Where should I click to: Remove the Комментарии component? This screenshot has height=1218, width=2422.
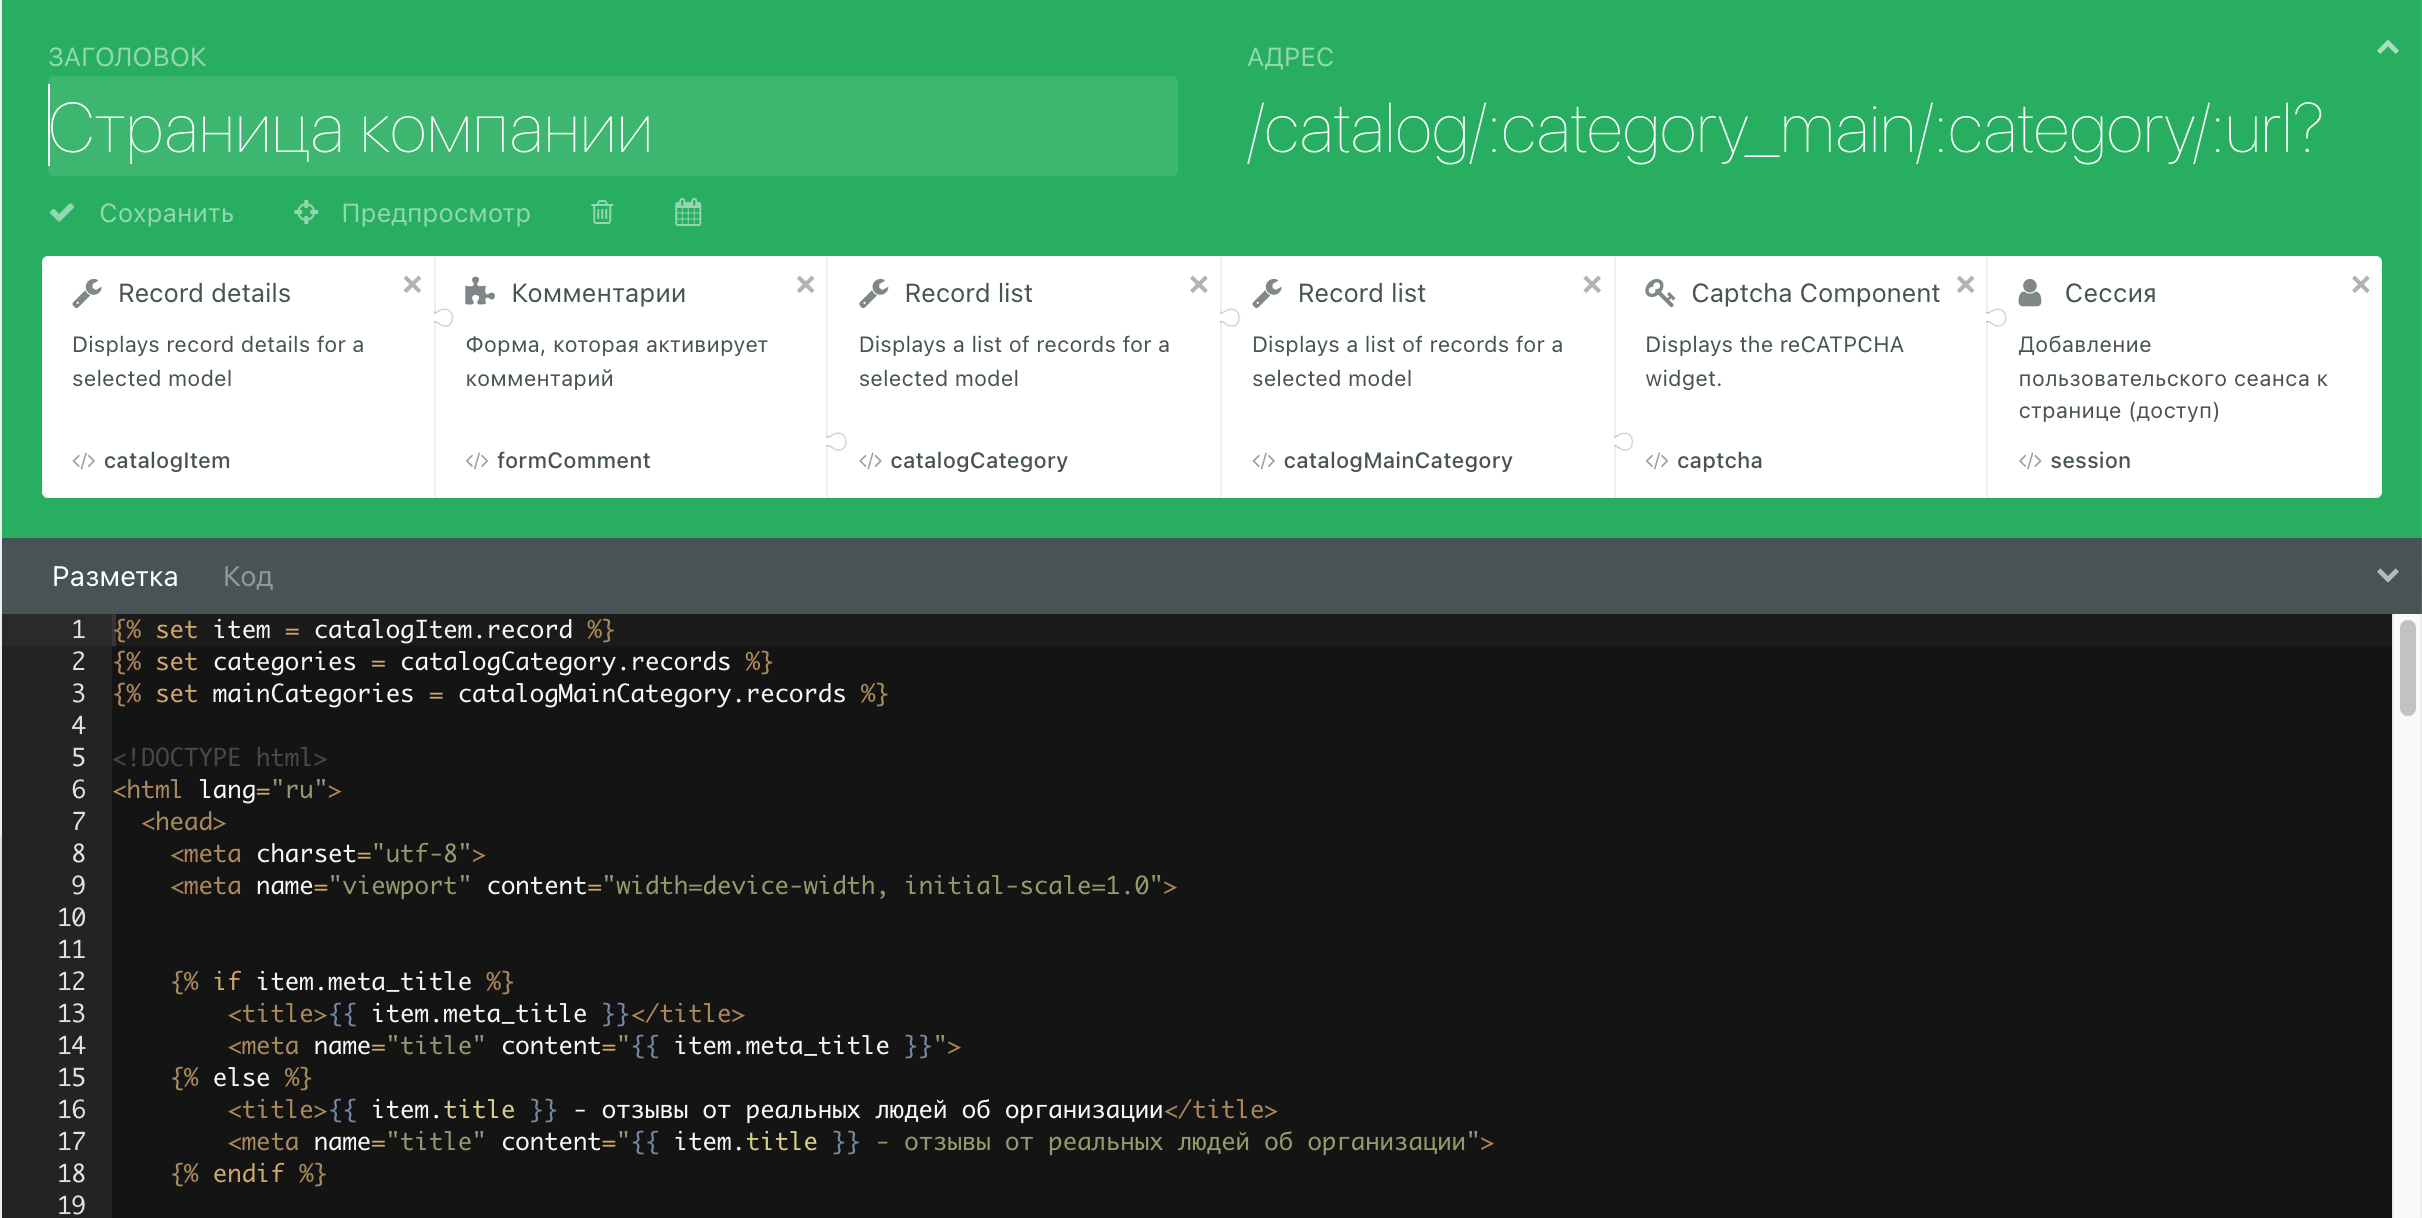pyautogui.click(x=805, y=285)
